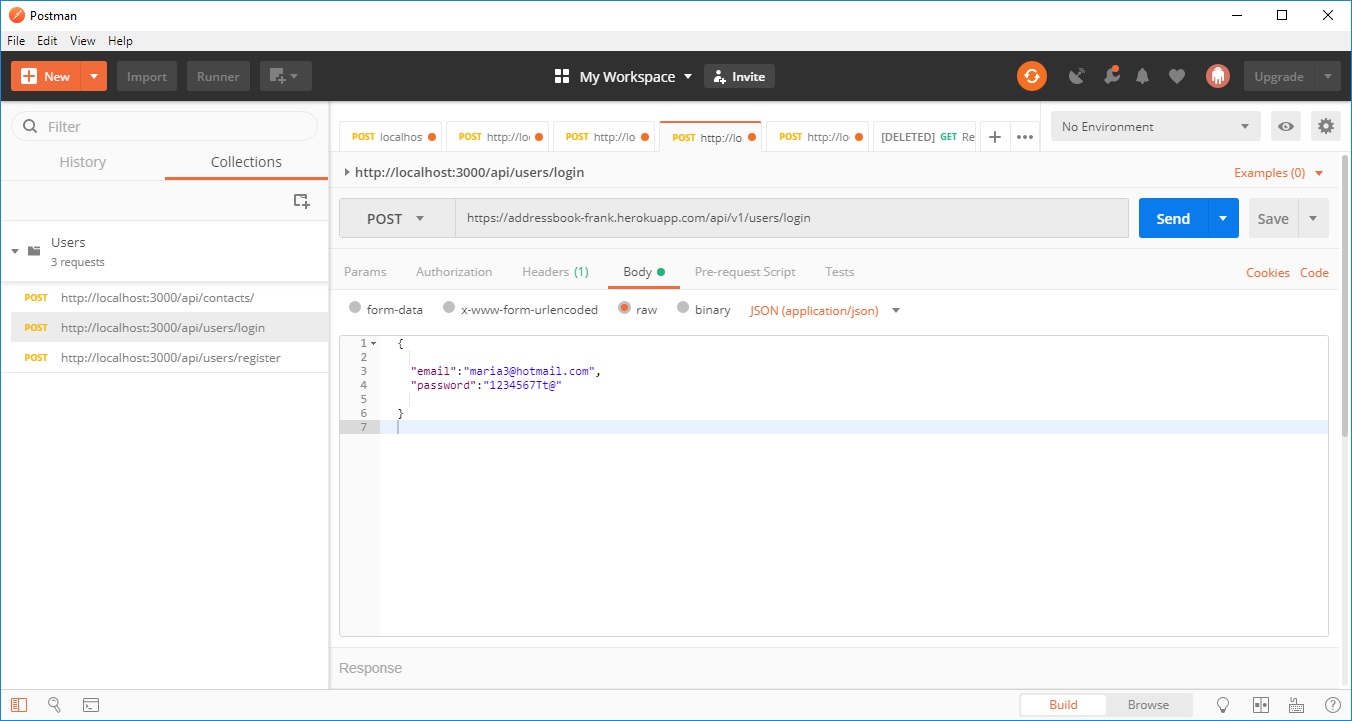1352x721 pixels.
Task: Select the [DELETED] GET request tab
Action: tap(925, 137)
